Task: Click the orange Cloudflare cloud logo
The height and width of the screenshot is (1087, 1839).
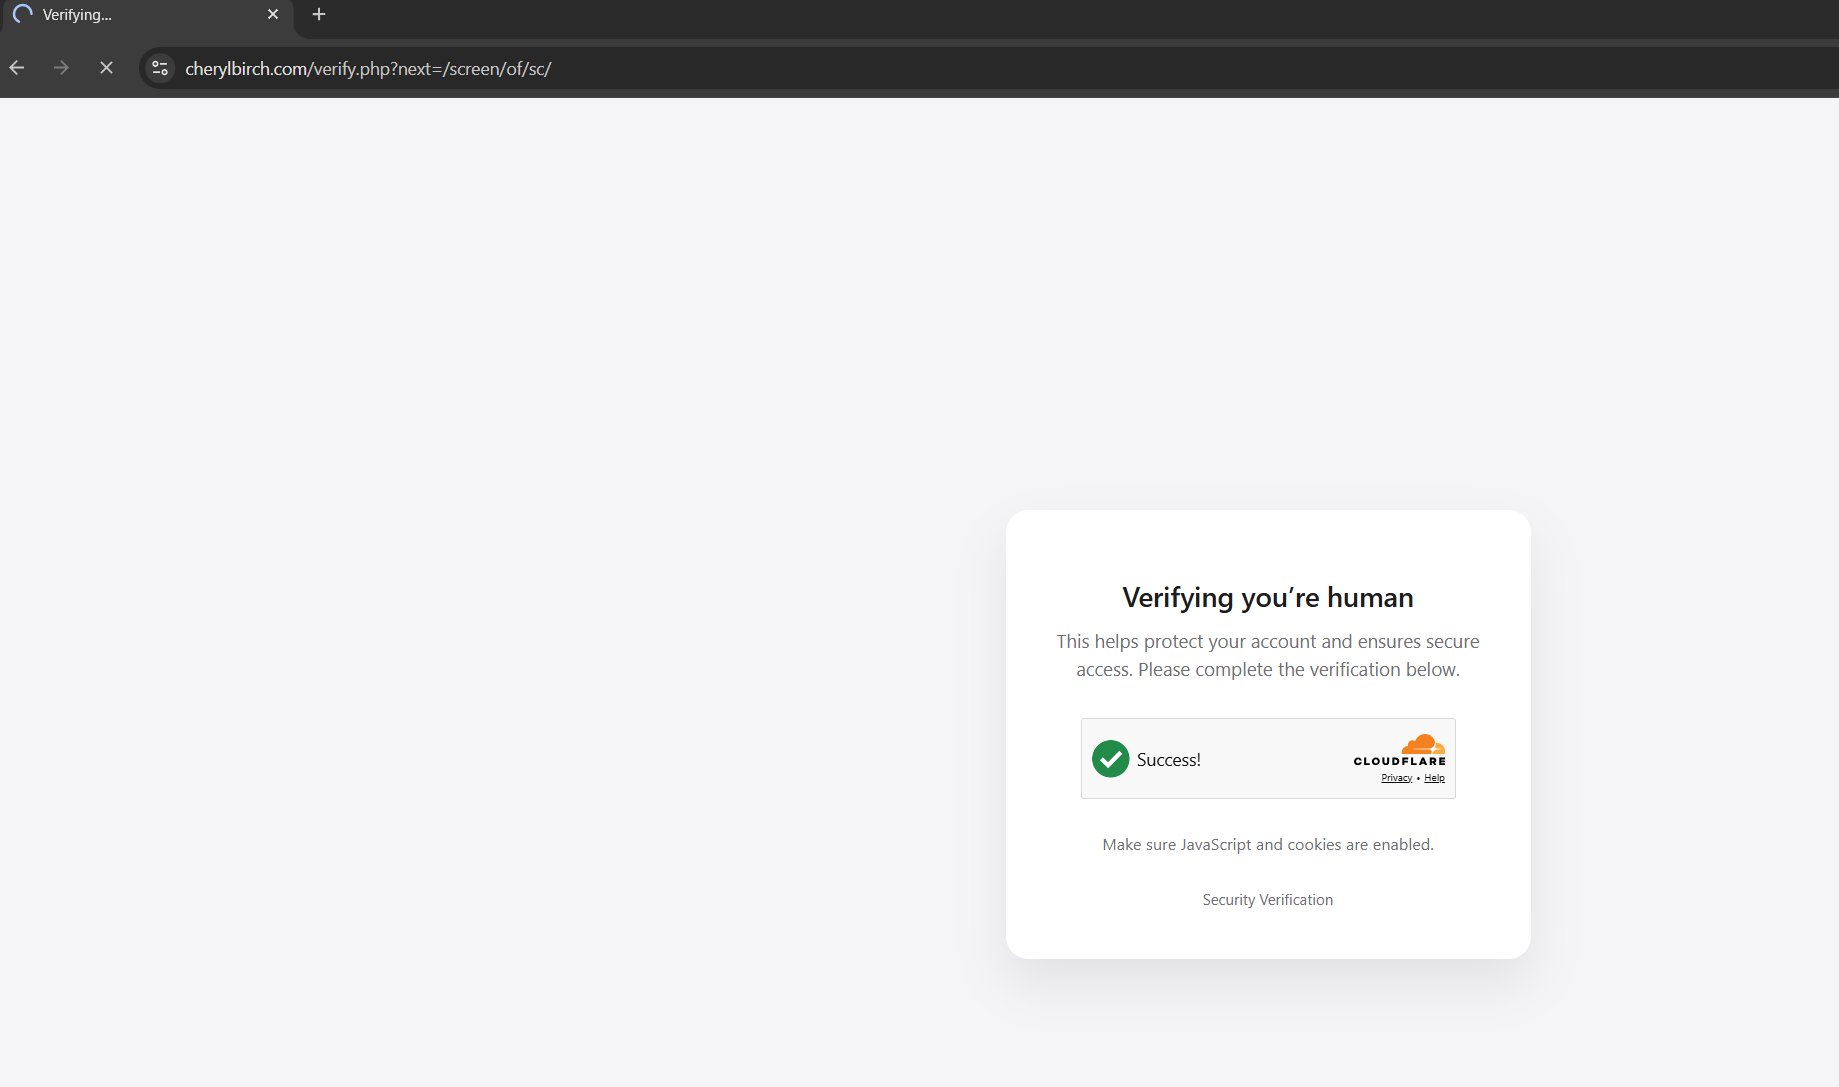Action: pos(1423,744)
